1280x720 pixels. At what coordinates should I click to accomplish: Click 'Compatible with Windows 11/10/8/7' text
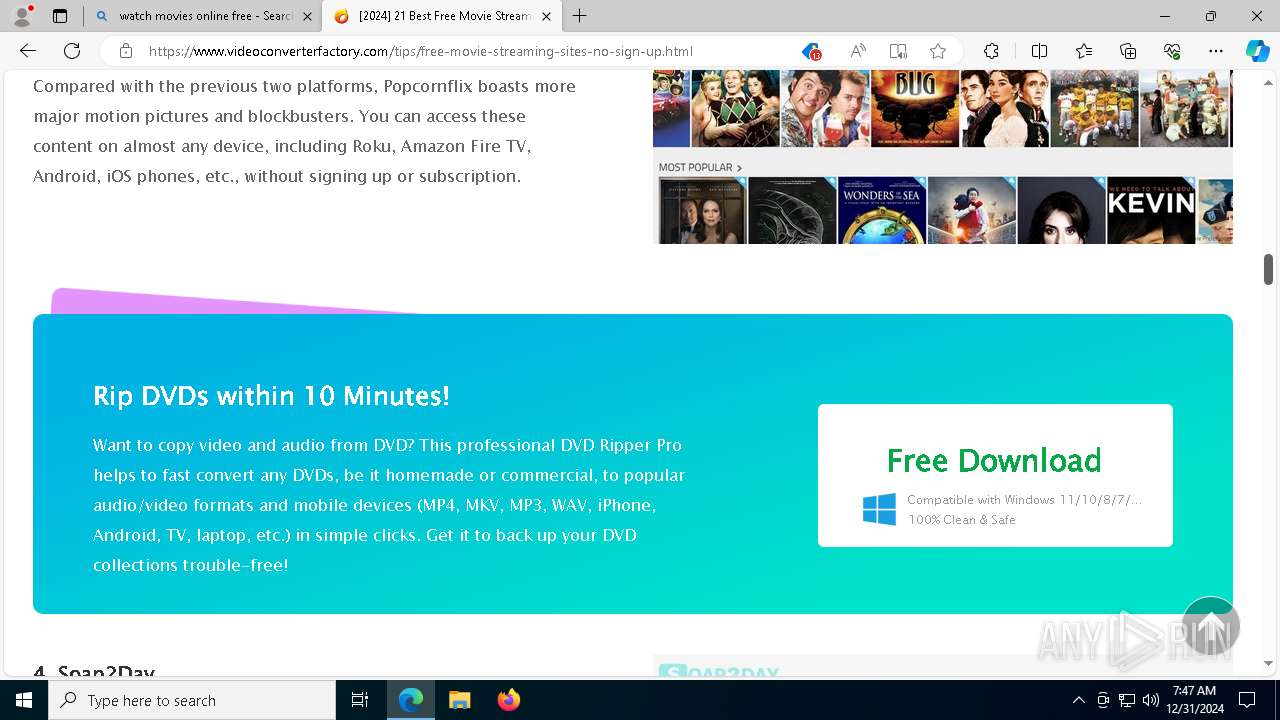click(x=1024, y=500)
